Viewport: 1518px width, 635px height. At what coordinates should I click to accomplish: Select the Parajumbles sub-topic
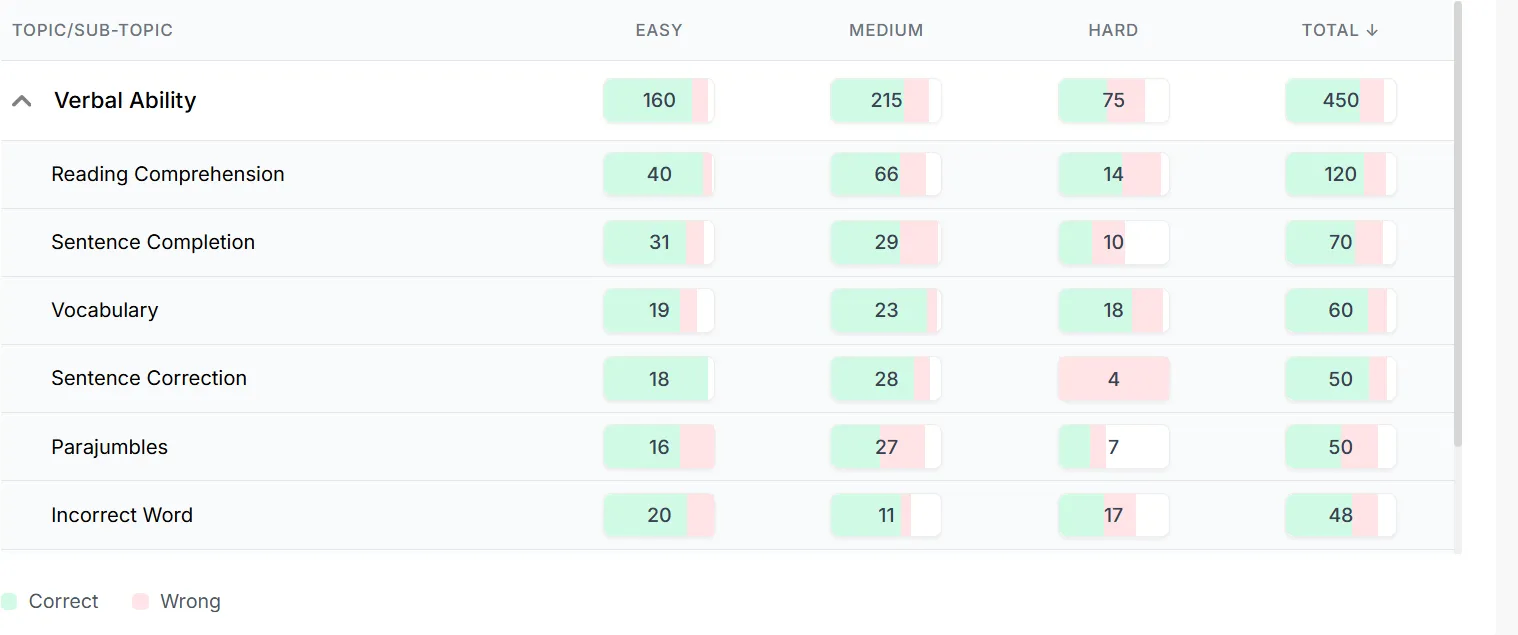tap(110, 447)
